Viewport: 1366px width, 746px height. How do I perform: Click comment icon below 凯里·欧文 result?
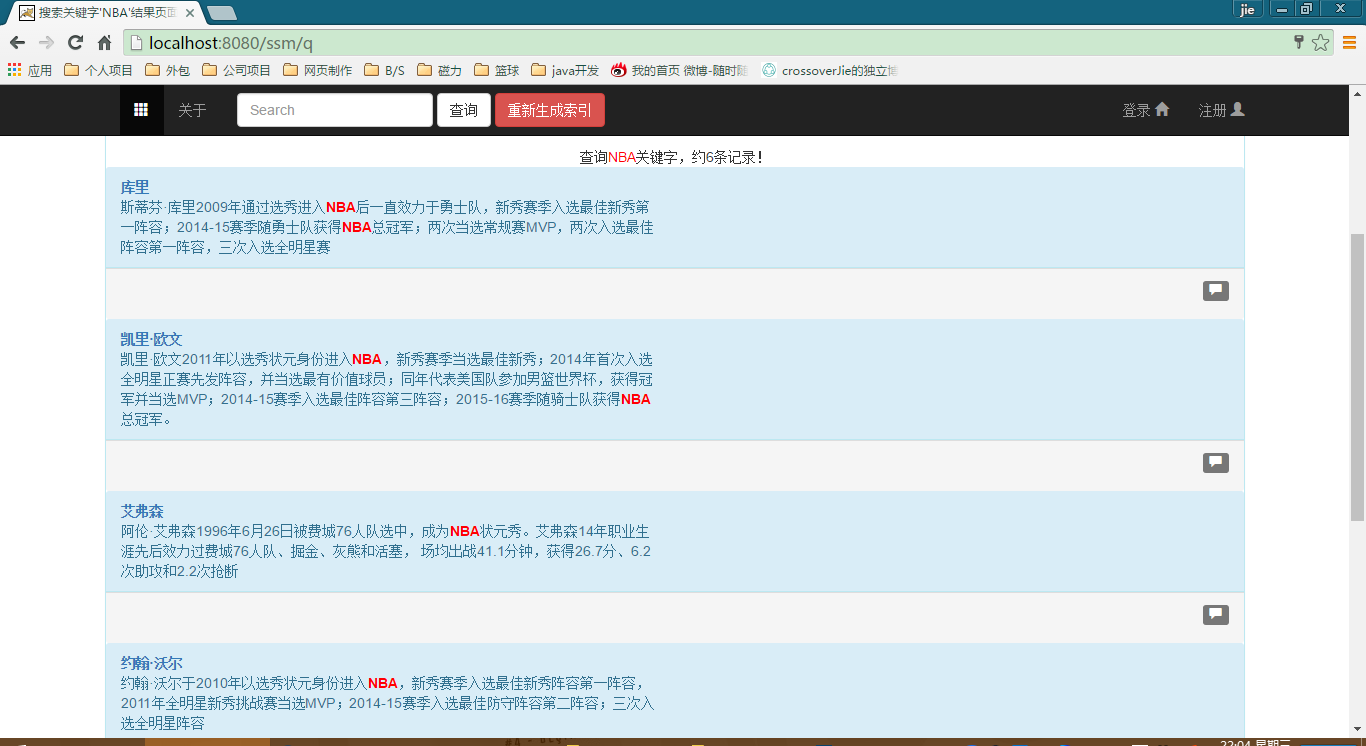coord(1216,463)
